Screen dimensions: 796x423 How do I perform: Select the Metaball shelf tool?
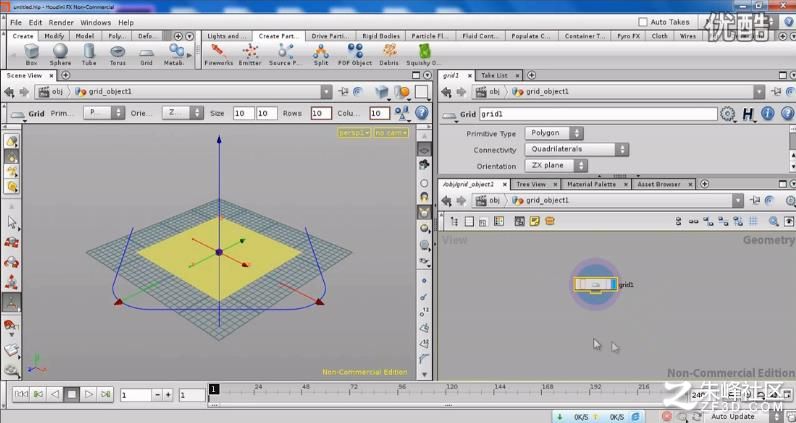(175, 54)
